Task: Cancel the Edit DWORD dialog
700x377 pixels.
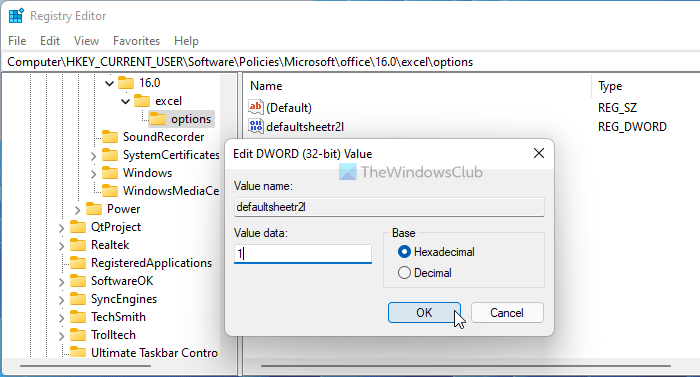Action: [507, 313]
